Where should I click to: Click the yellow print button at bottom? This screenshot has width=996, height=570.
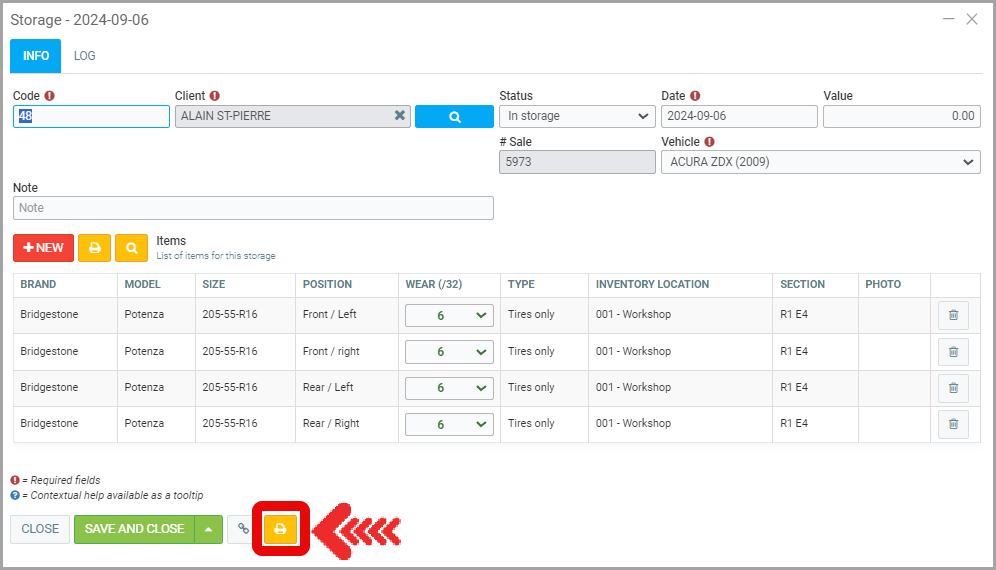[x=280, y=529]
